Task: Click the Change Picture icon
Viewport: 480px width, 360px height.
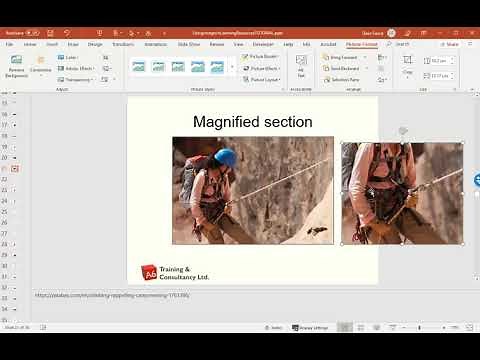Action: coord(107,68)
